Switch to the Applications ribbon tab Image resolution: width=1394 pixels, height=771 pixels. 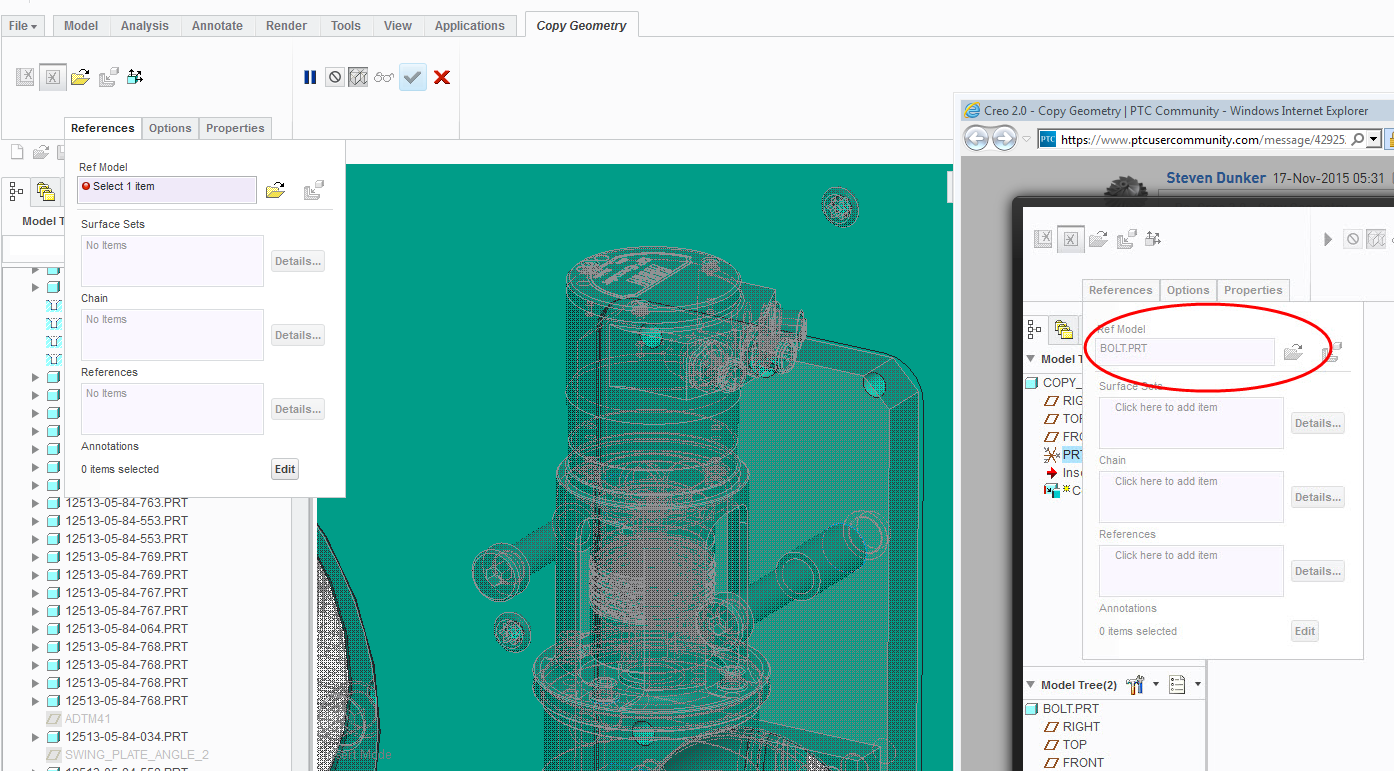(x=470, y=26)
